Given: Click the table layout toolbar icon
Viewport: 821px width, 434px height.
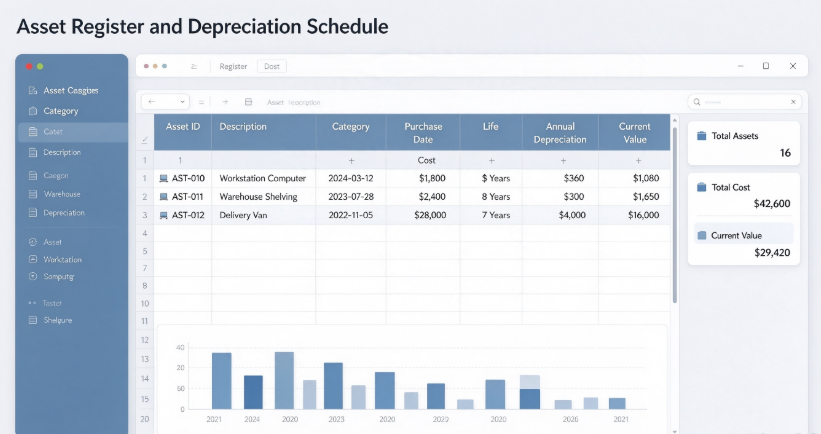Looking at the screenshot, I should click(249, 102).
